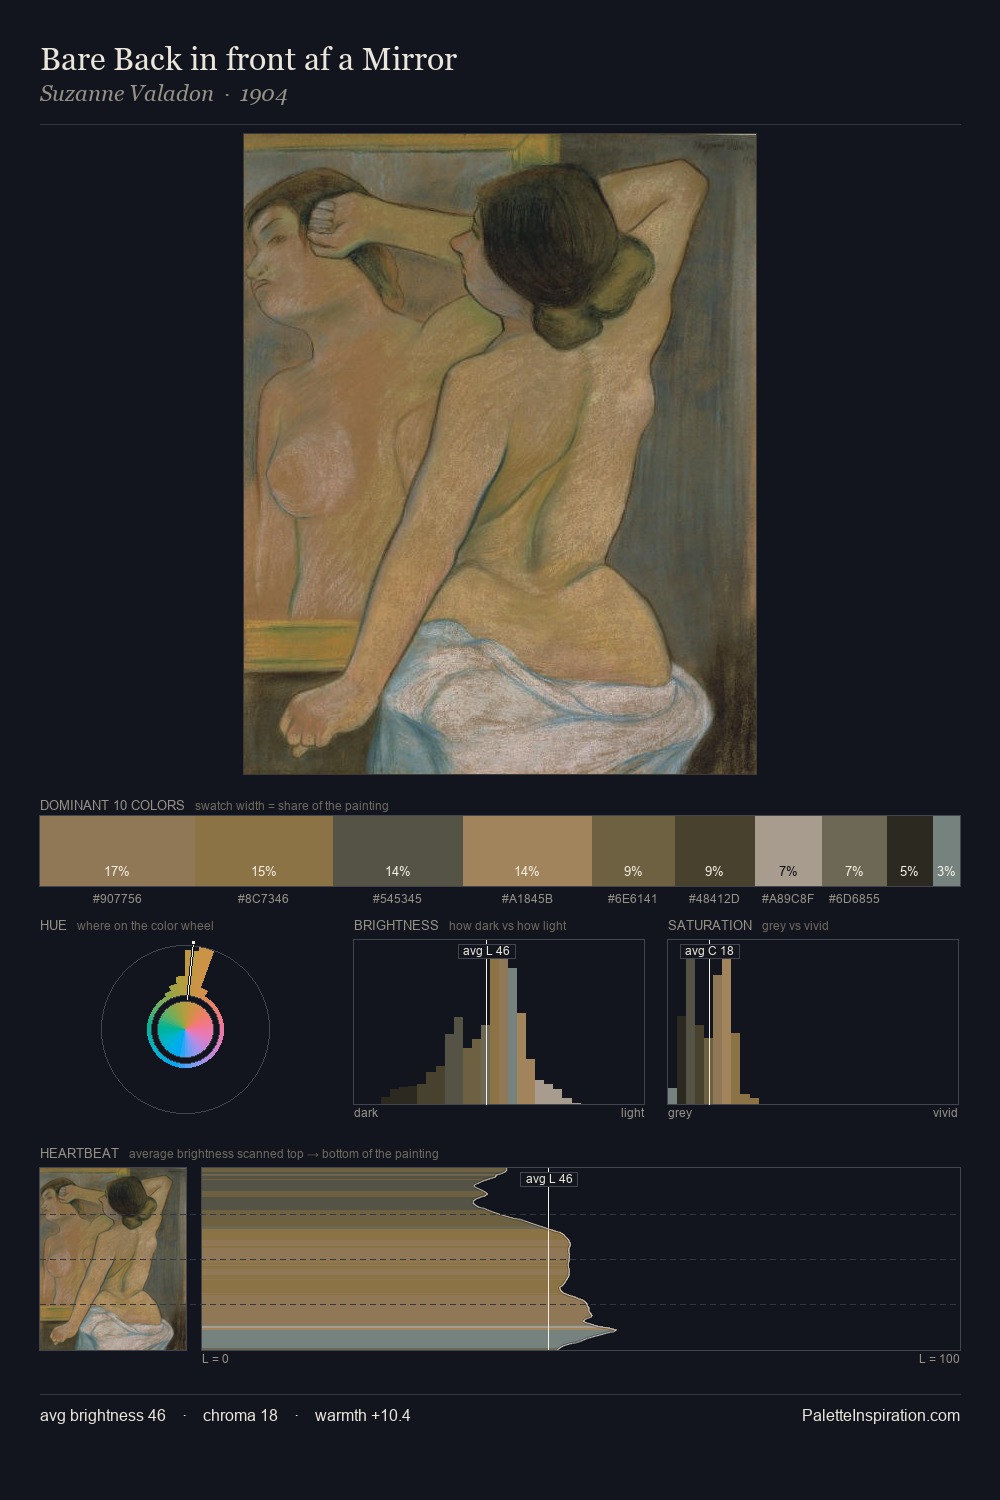Select the second 7% swatch #6D6855
Image resolution: width=1000 pixels, height=1500 pixels.
(854, 851)
